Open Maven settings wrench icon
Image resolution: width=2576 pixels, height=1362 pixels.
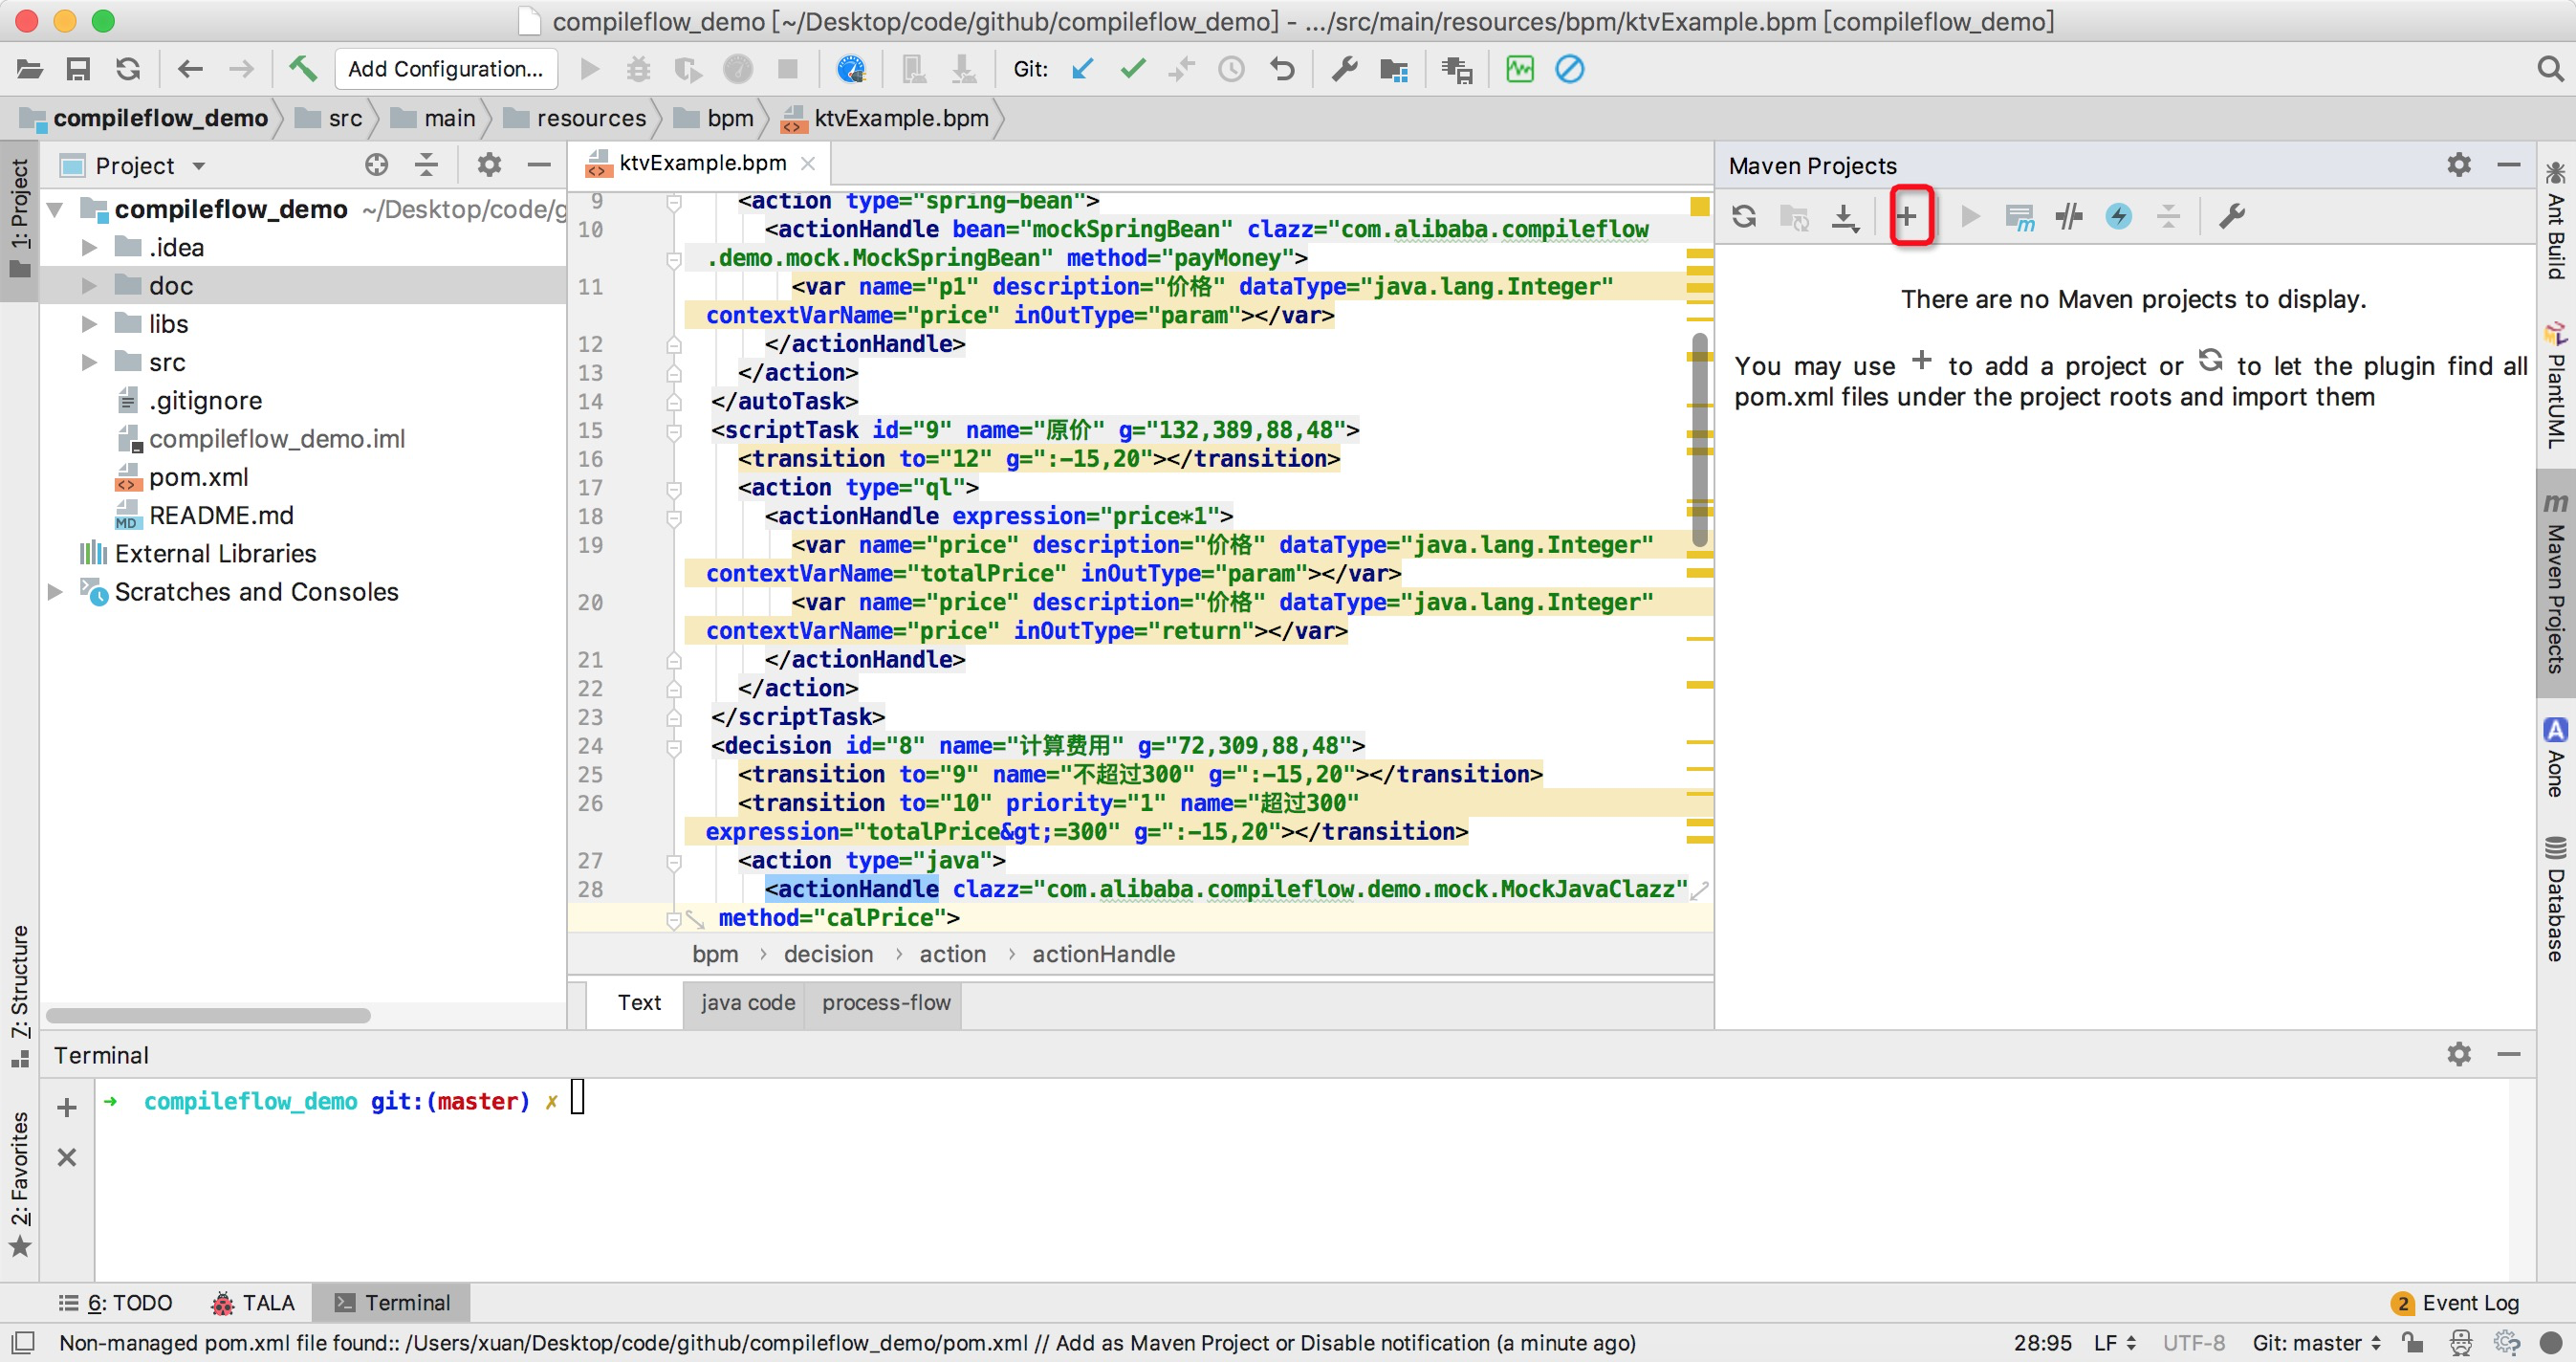[x=2232, y=216]
